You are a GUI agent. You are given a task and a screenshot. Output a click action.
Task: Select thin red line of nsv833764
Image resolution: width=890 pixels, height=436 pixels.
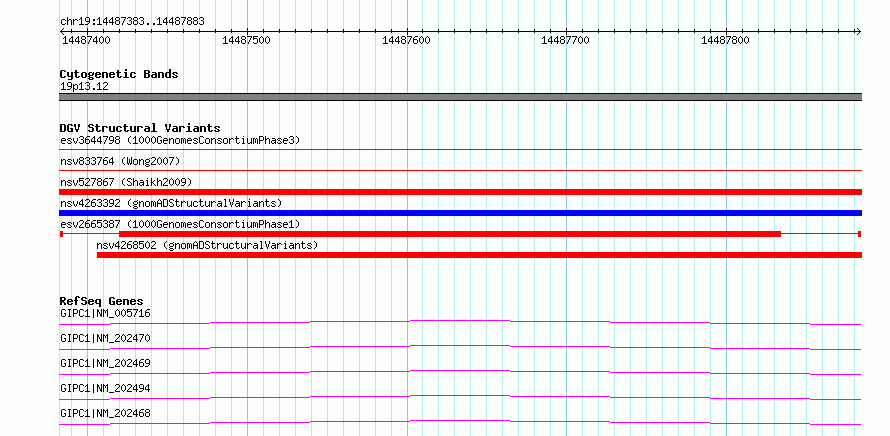pos(460,170)
